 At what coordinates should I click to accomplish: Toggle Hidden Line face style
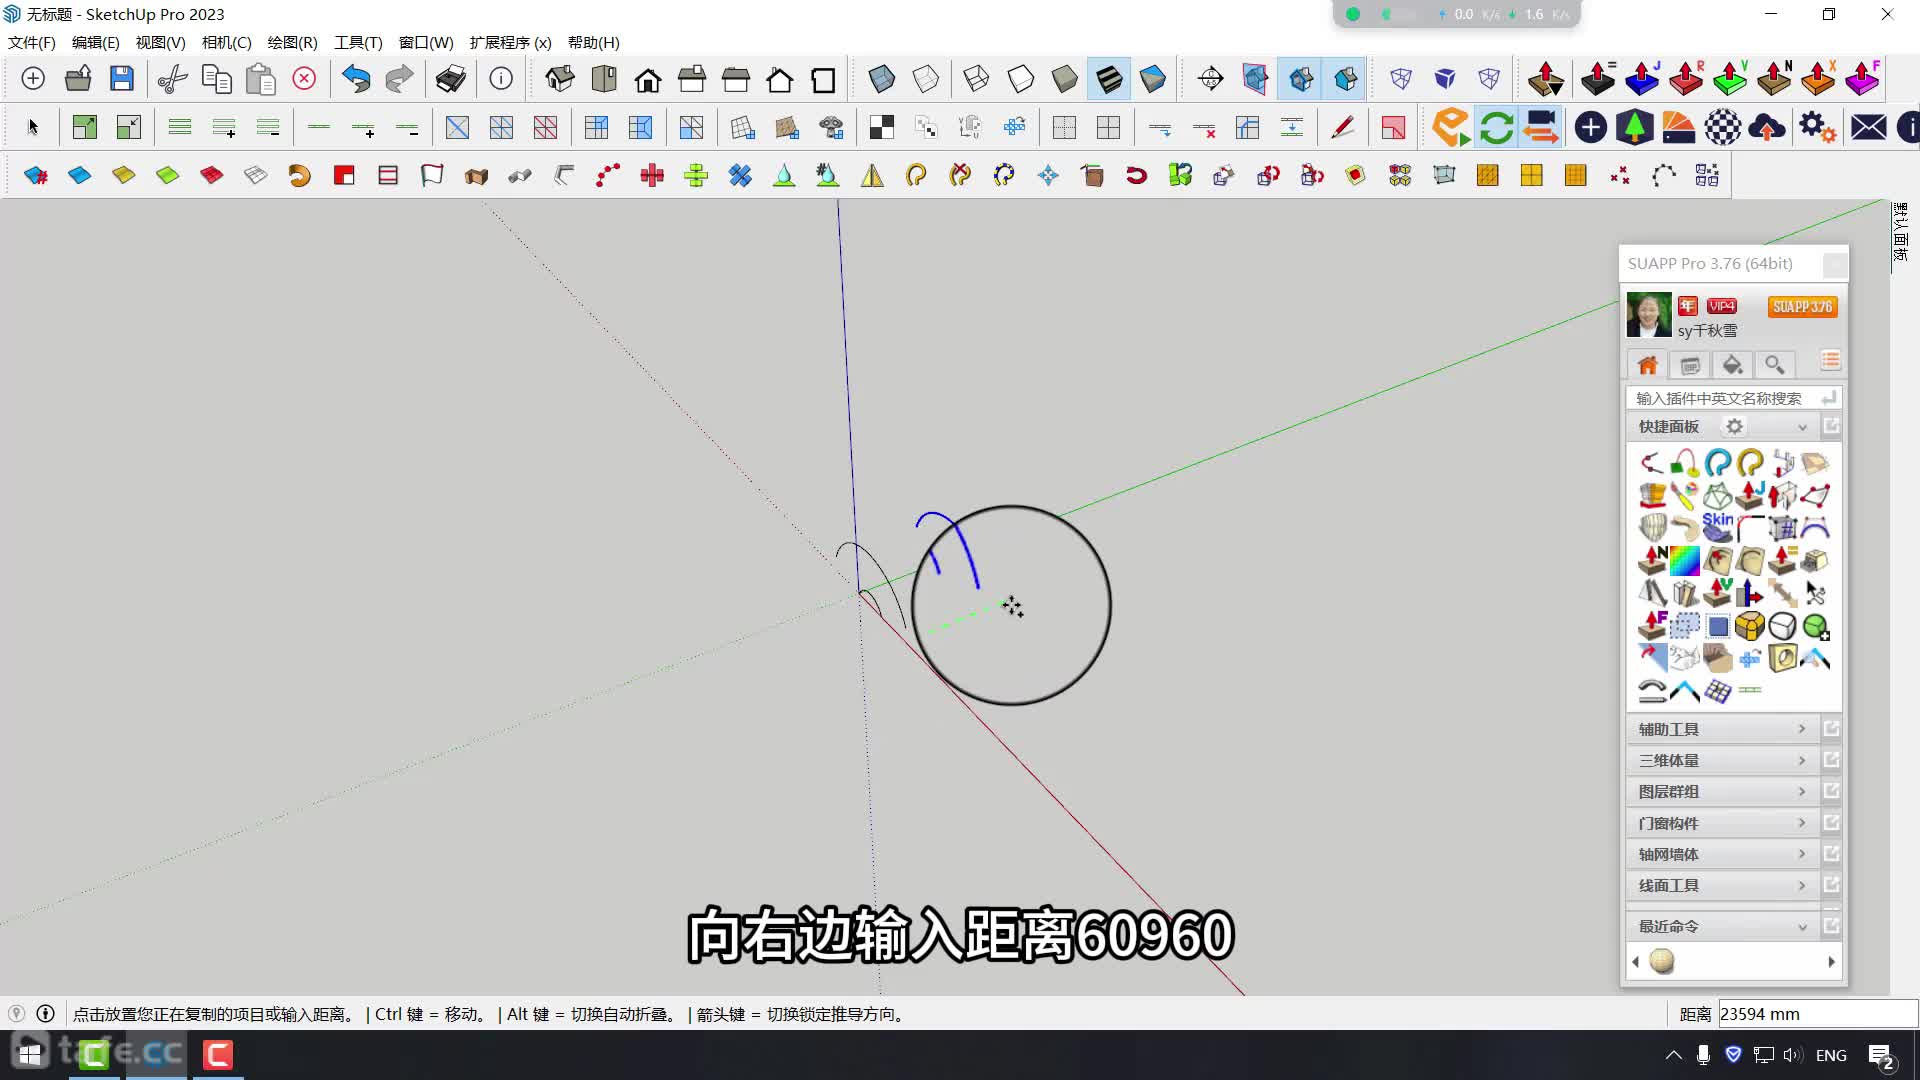click(1020, 79)
